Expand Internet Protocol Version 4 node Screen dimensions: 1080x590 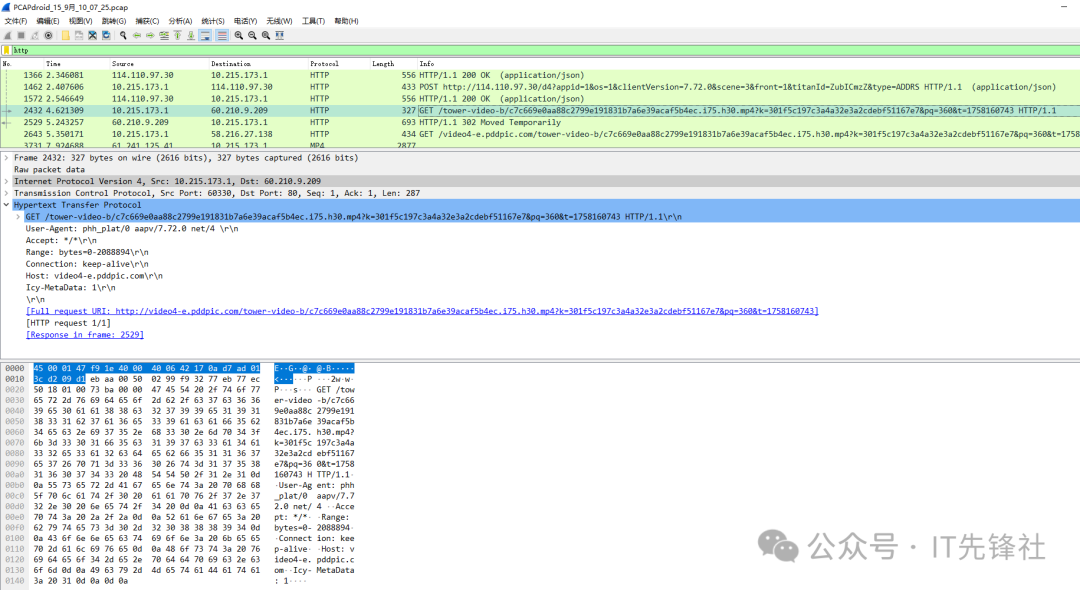point(6,181)
